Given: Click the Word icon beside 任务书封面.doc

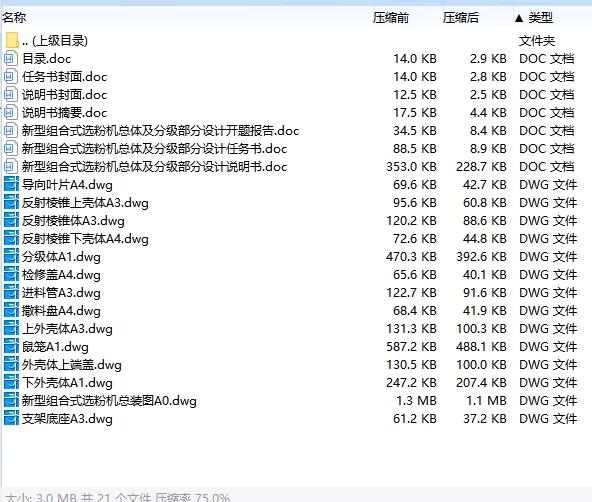Looking at the screenshot, I should (x=11, y=77).
